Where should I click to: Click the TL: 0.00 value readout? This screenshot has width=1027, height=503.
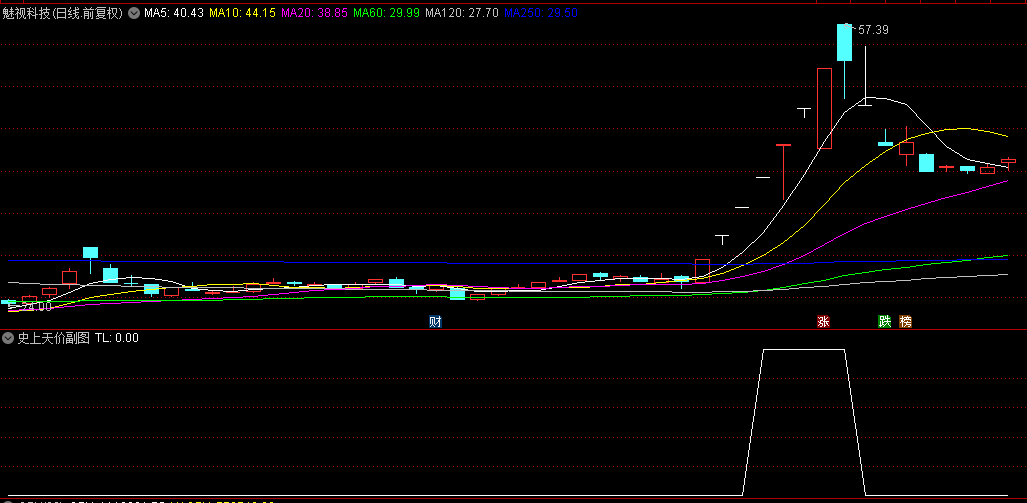pyautogui.click(x=117, y=338)
